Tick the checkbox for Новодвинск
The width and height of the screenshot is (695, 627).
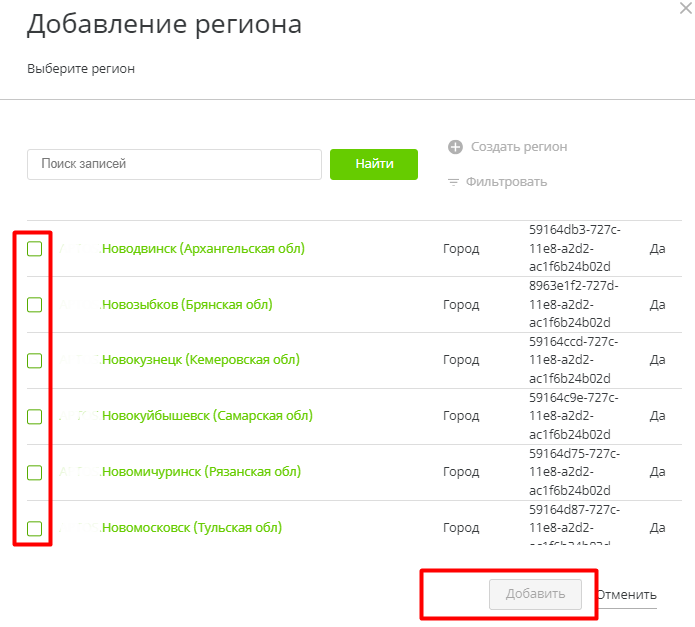[x=35, y=249]
